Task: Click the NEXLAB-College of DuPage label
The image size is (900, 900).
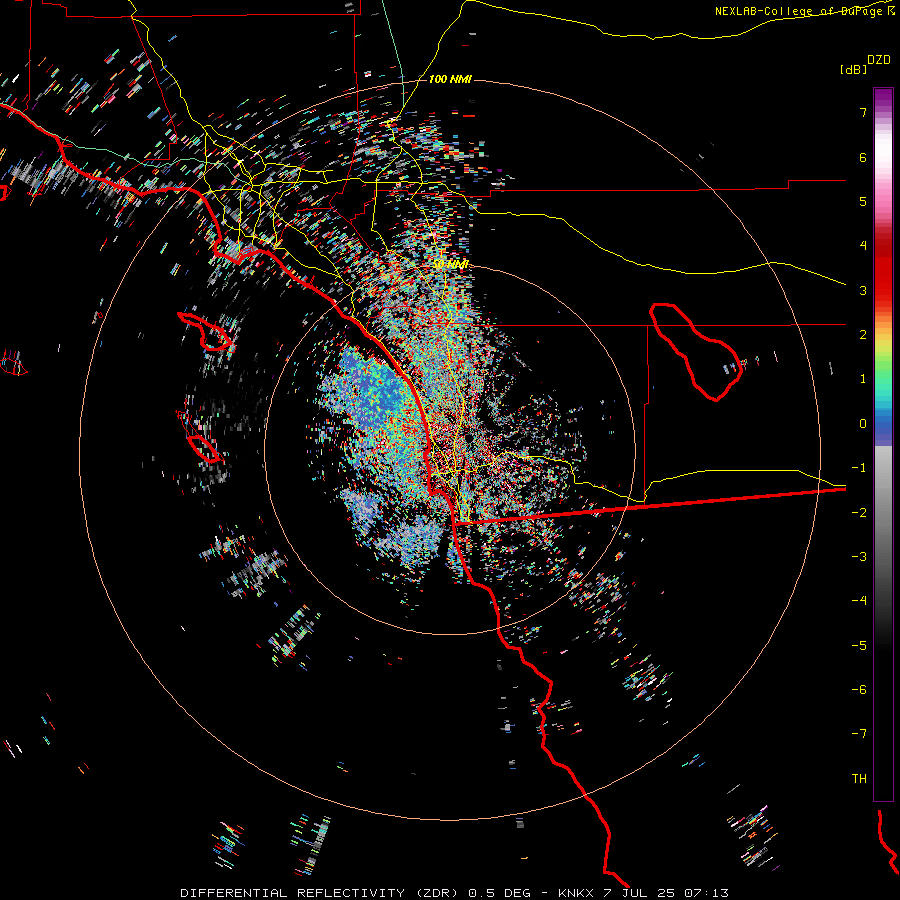Action: [804, 11]
